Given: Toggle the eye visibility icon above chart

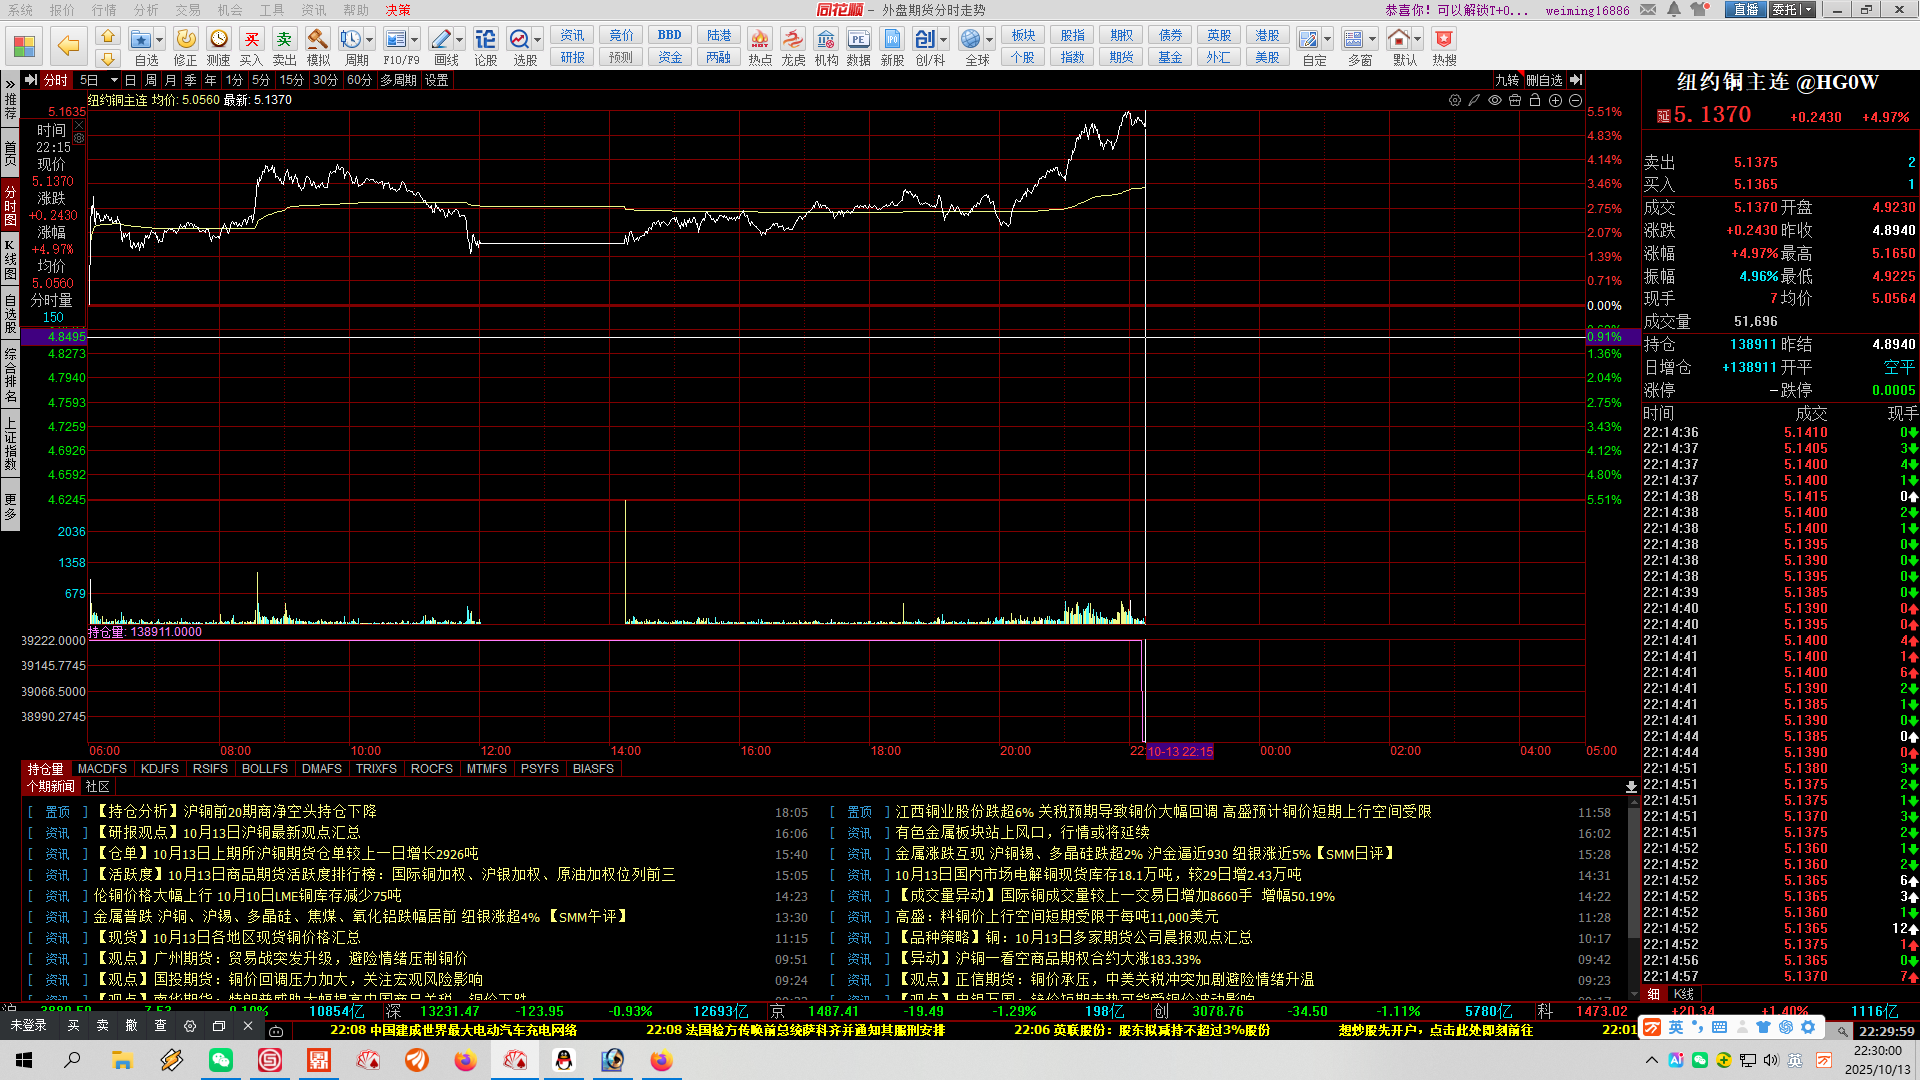Looking at the screenshot, I should coord(1495,100).
